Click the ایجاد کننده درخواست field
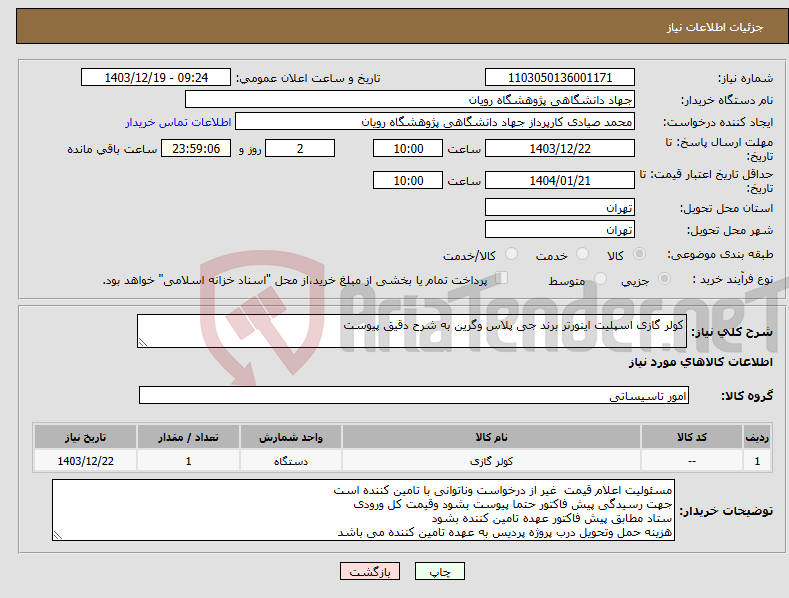Image resolution: width=789 pixels, height=598 pixels. click(435, 122)
